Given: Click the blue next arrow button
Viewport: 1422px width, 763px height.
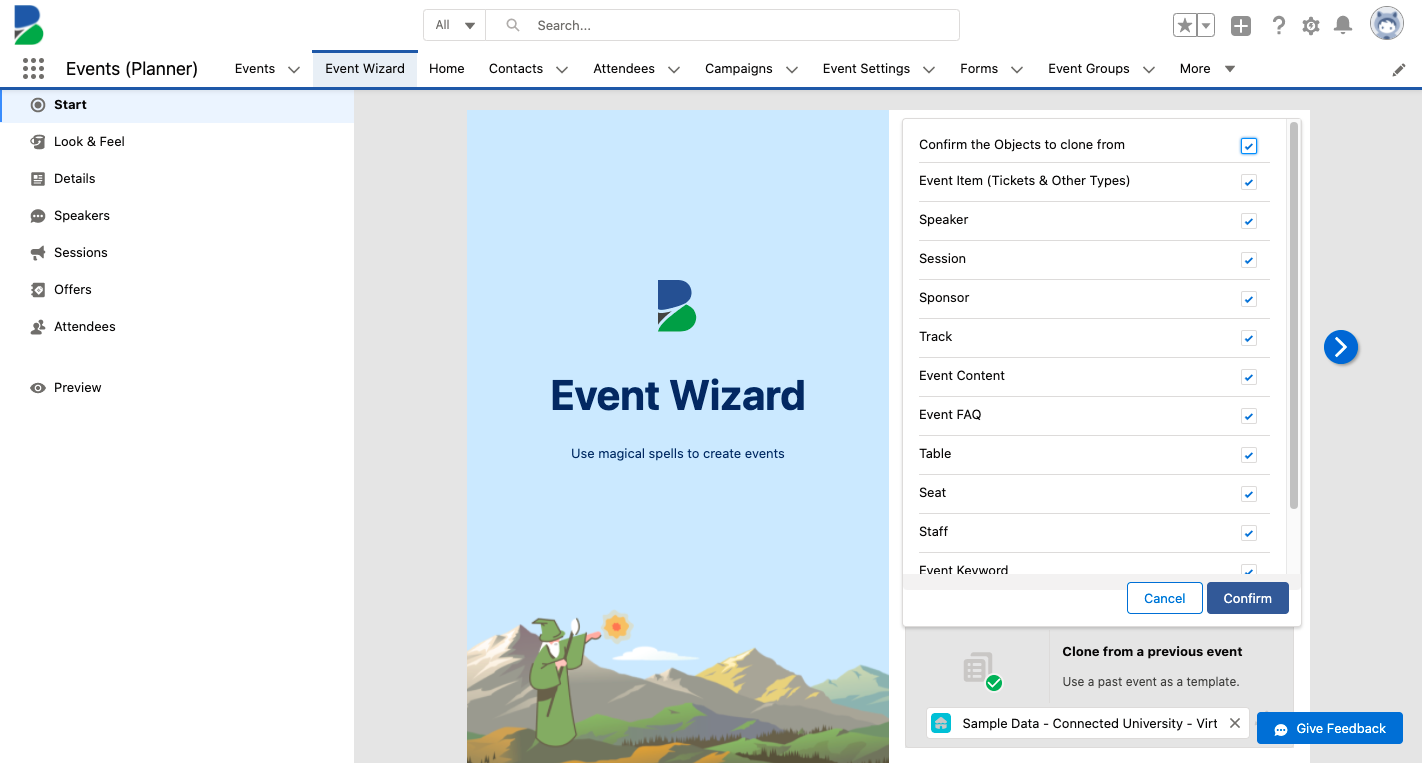Looking at the screenshot, I should point(1341,347).
